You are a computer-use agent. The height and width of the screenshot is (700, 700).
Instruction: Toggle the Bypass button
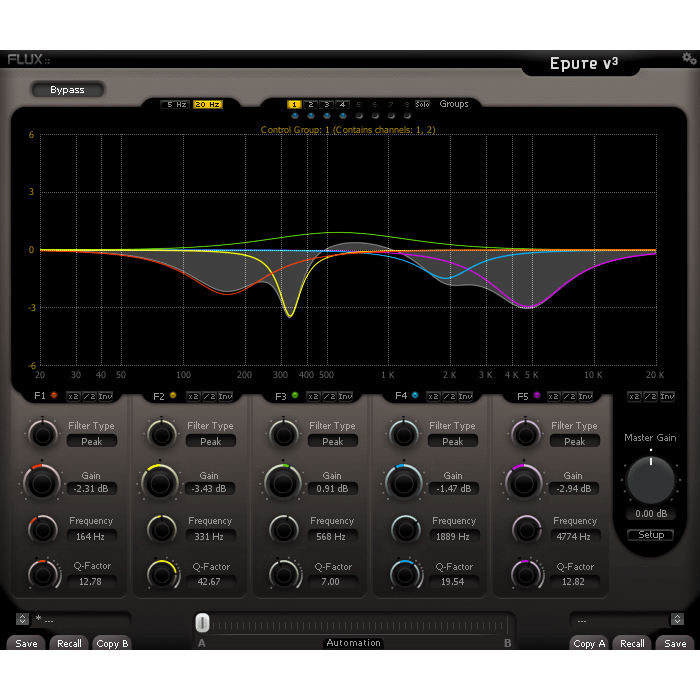click(x=67, y=90)
